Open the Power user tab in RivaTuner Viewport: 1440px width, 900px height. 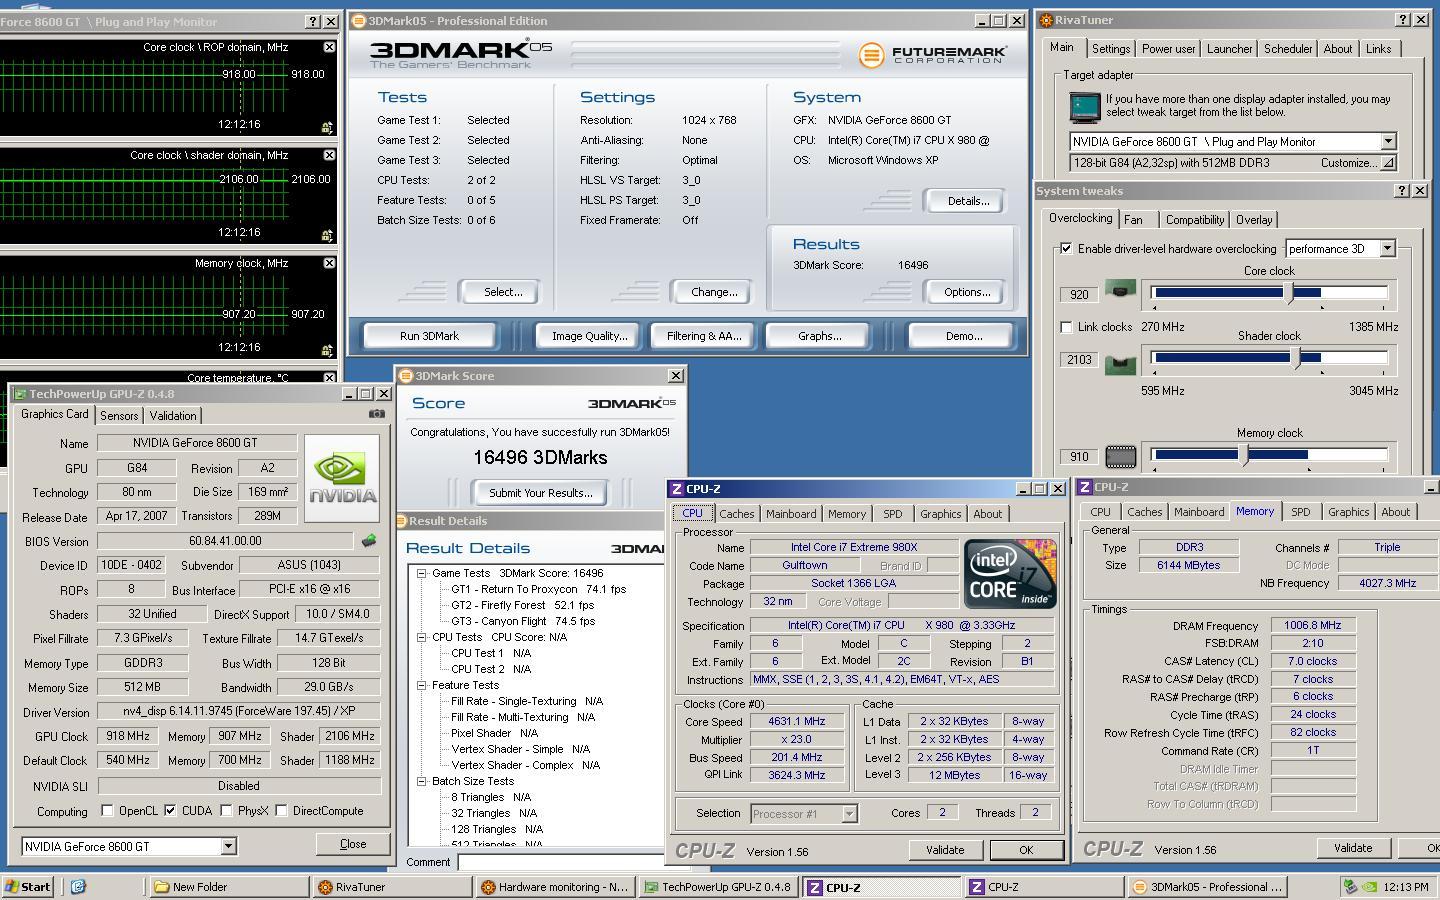(1168, 49)
